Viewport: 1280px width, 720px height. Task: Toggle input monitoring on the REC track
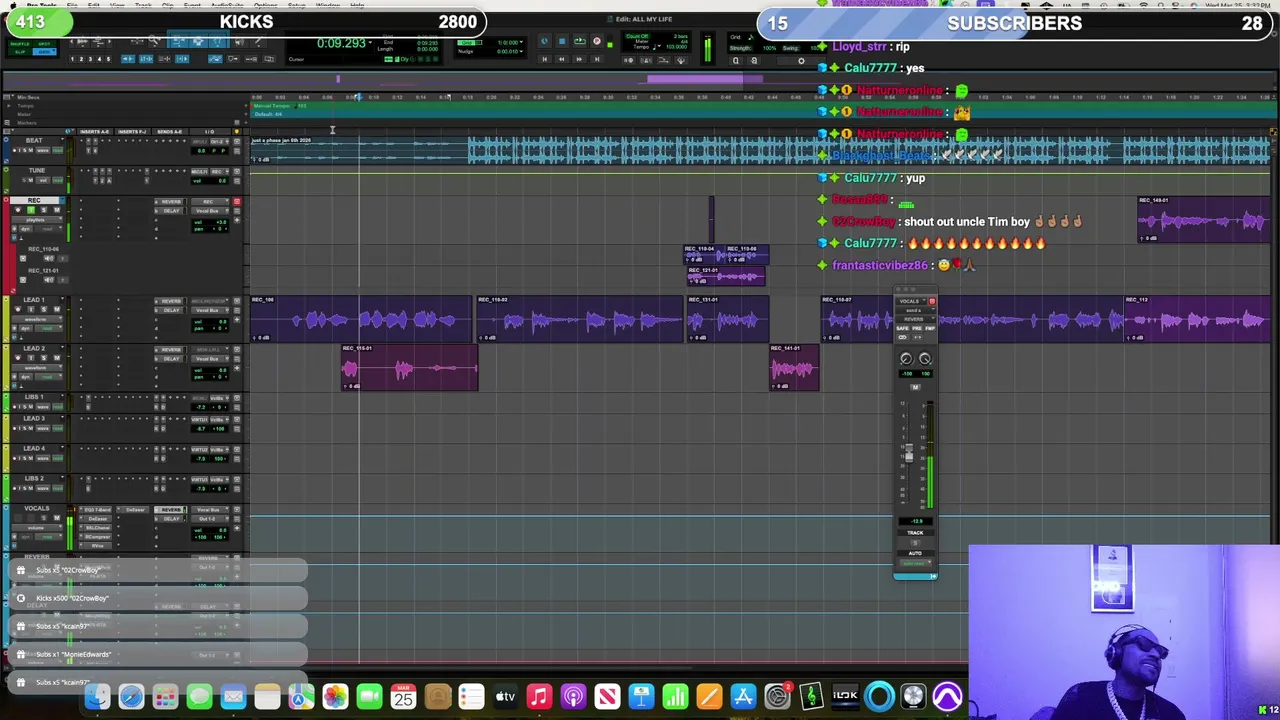pos(31,210)
